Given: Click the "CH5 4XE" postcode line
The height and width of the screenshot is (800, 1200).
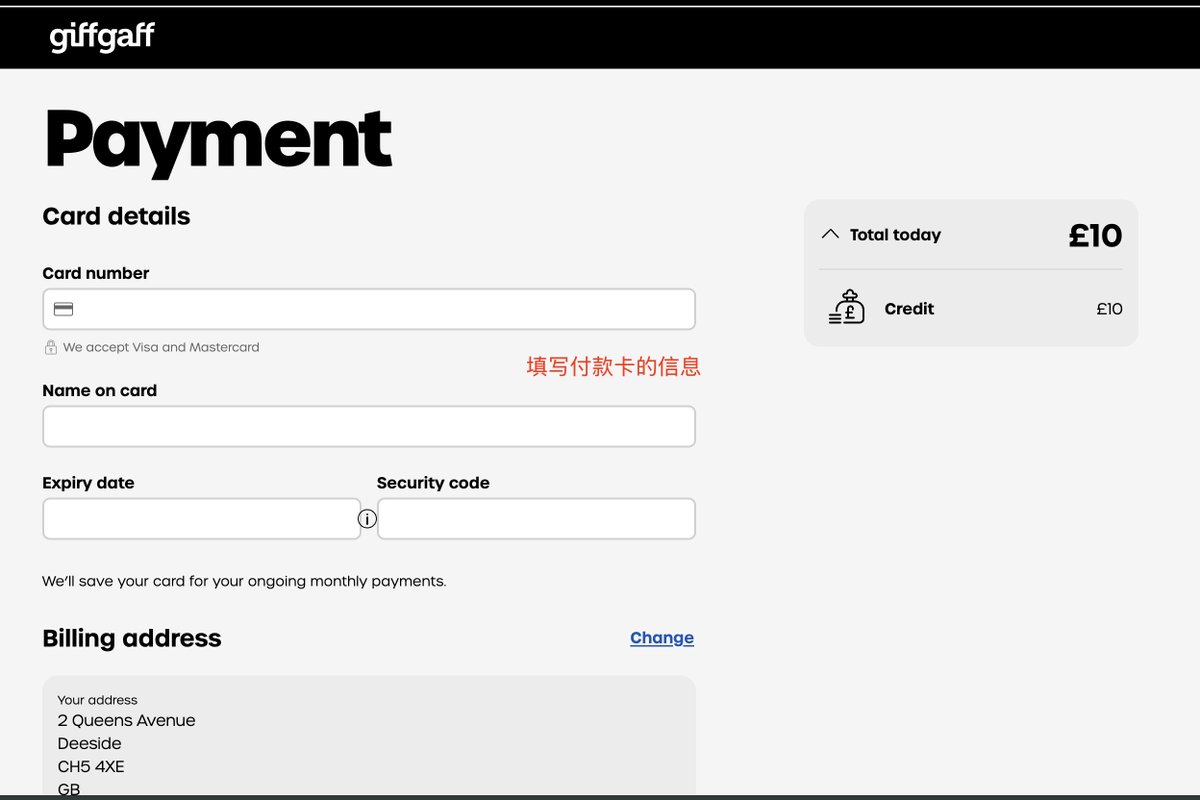Looking at the screenshot, I should click(x=91, y=767).
